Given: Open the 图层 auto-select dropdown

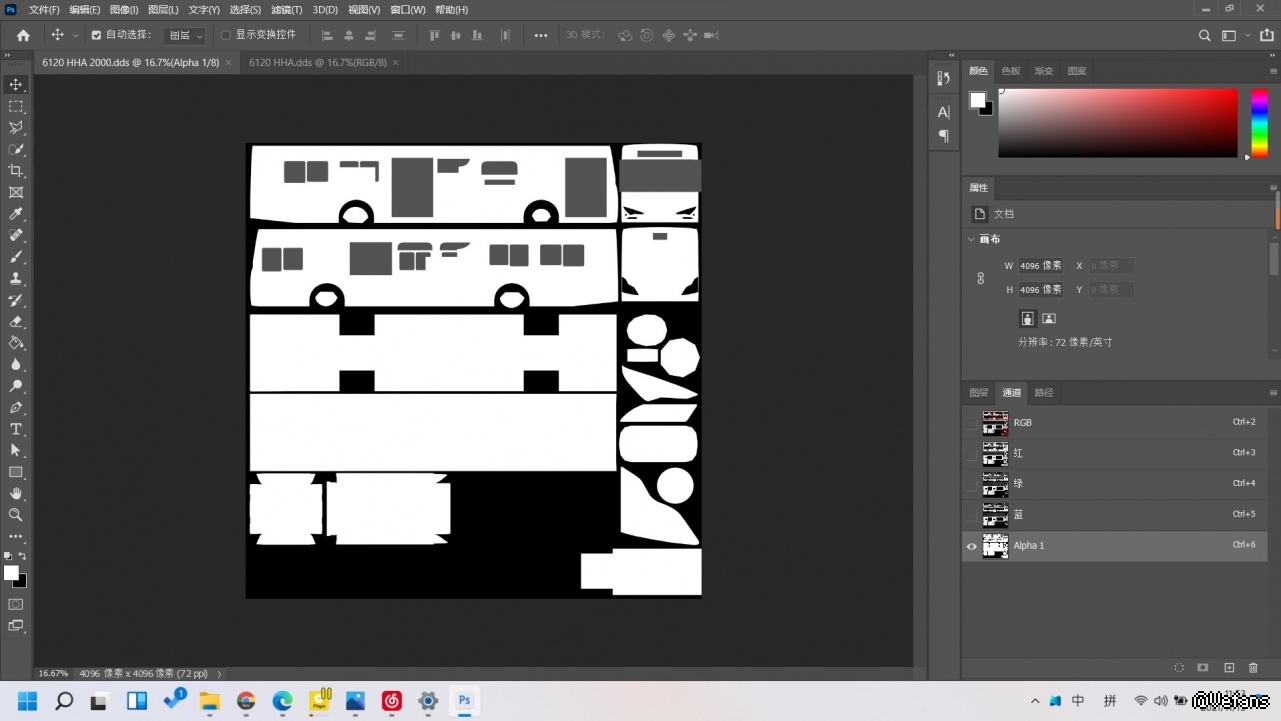Looking at the screenshot, I should [185, 35].
